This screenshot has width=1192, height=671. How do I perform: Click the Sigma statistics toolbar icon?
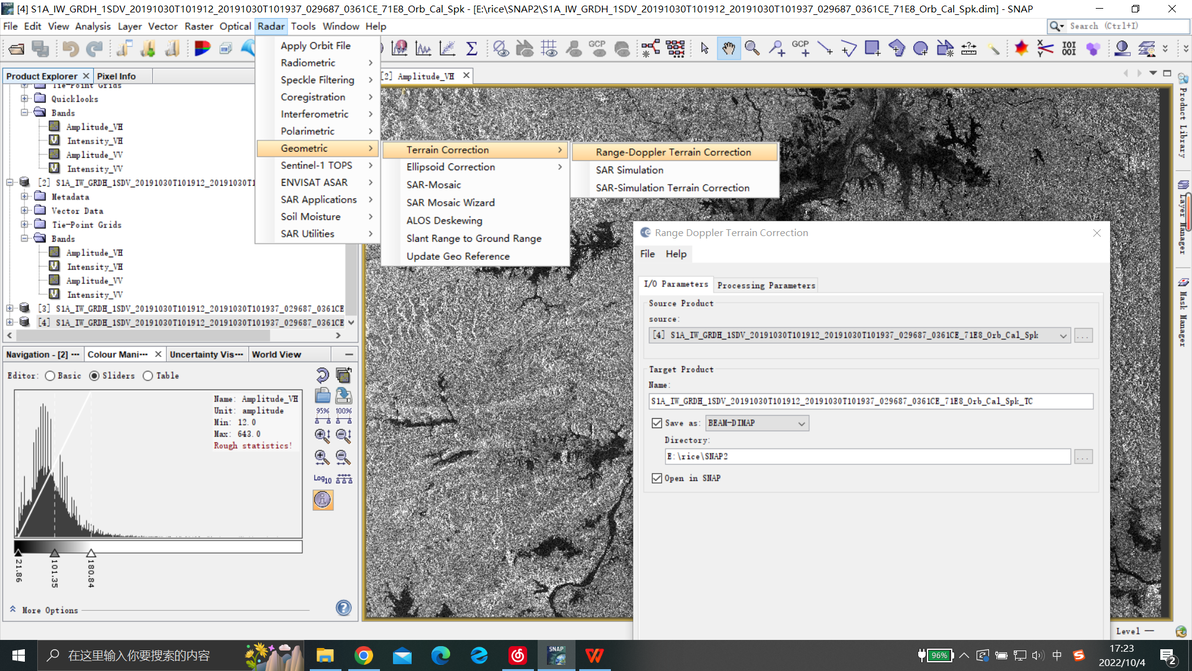[471, 48]
